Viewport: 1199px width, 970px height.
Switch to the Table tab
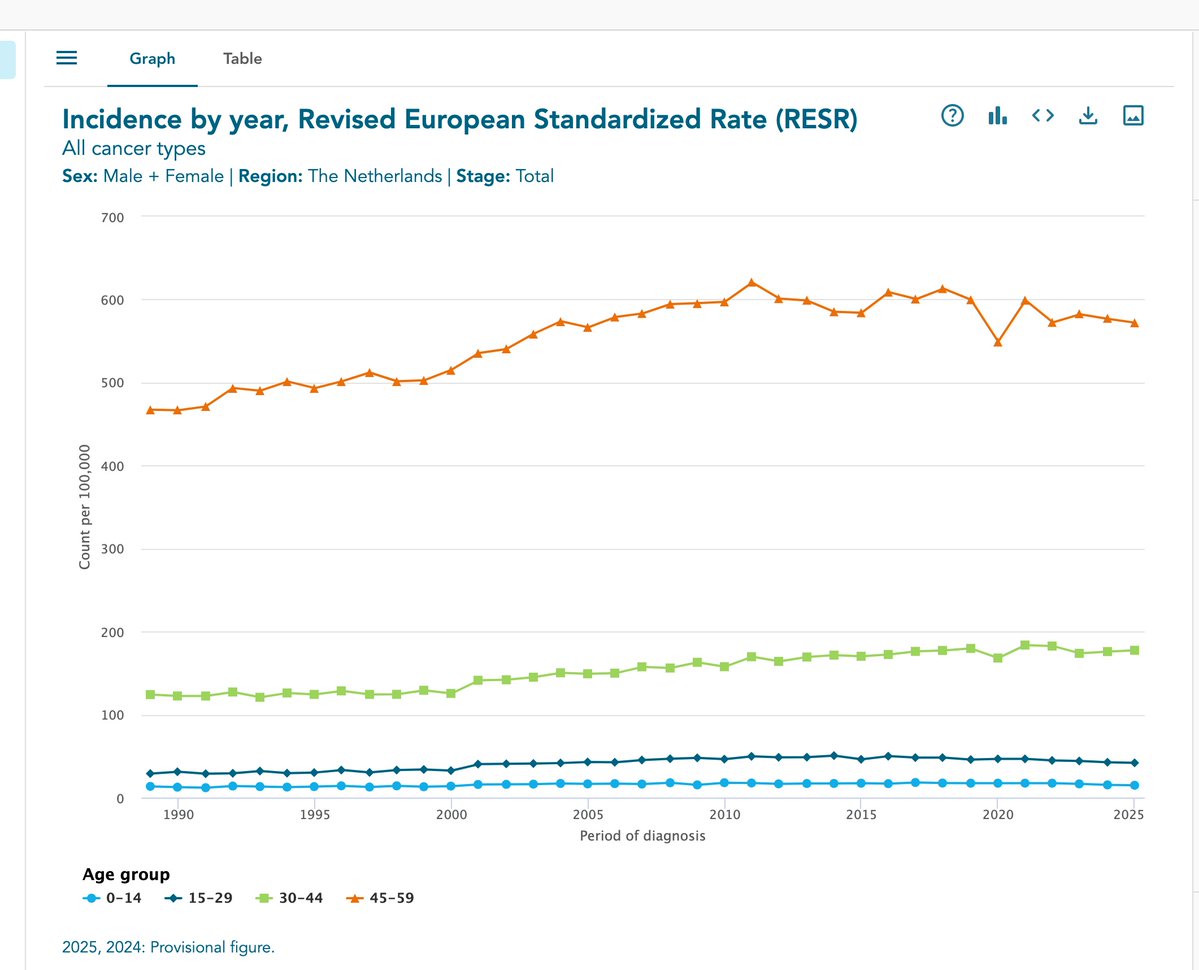[x=242, y=59]
